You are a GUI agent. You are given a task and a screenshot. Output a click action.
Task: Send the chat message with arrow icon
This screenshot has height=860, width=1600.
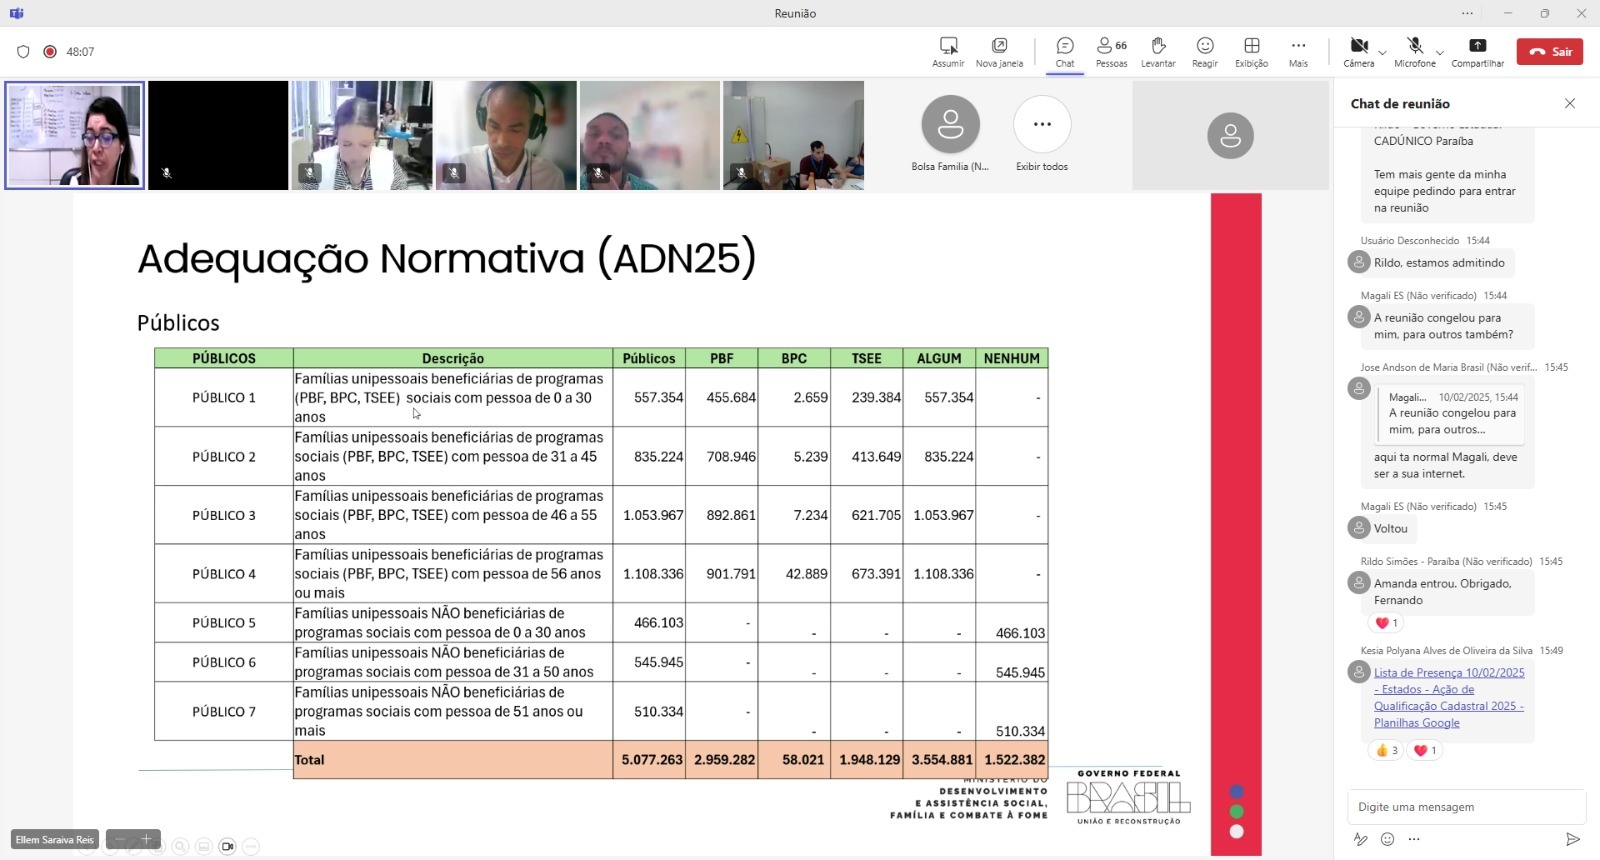[x=1572, y=839]
